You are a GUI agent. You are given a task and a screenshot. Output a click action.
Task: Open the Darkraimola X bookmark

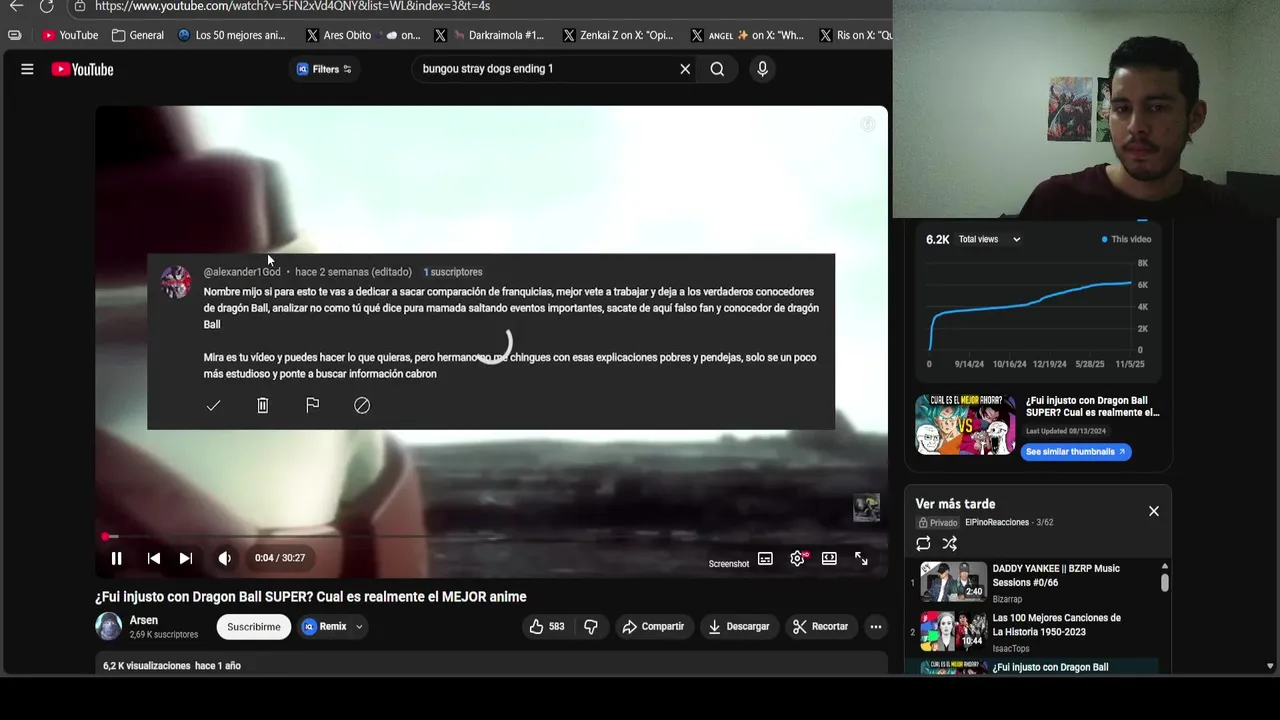coord(489,35)
